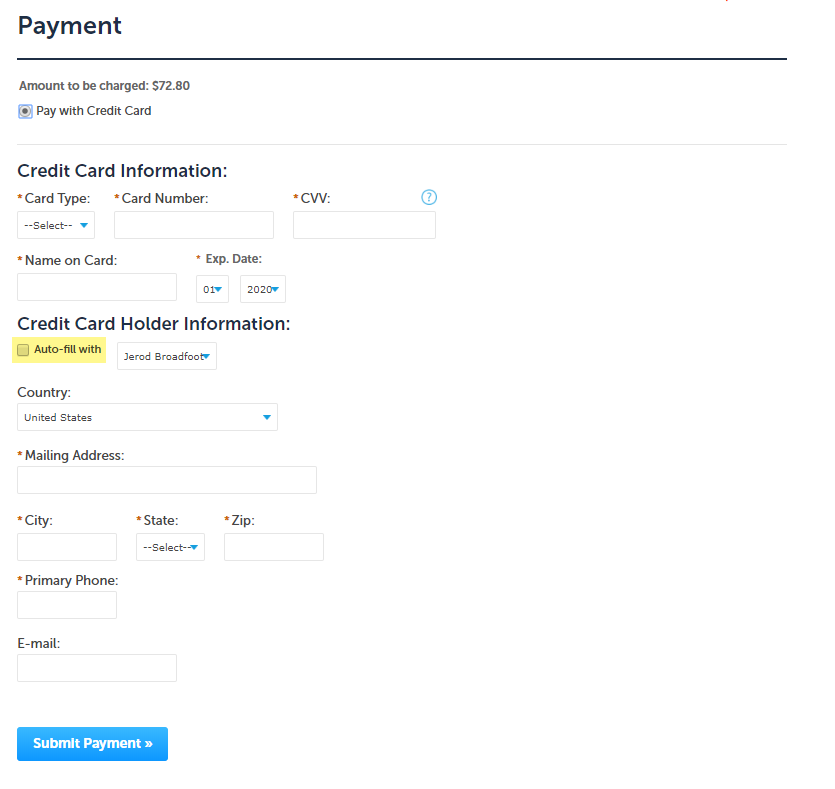Image resolution: width=835 pixels, height=789 pixels.
Task: Open the expiration year dropdown
Action: coord(263,289)
